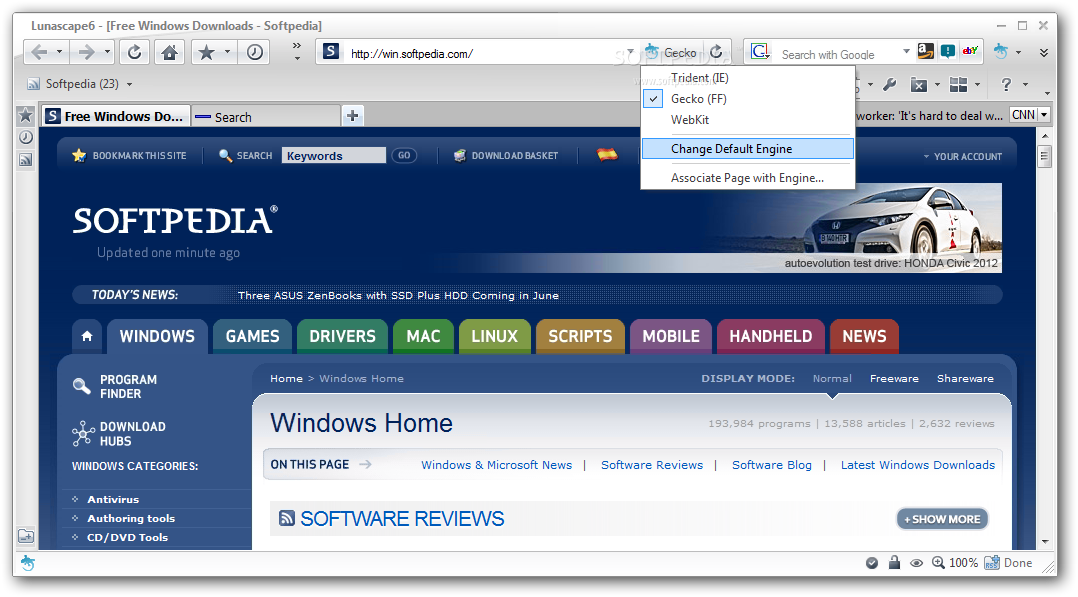Open the Games category tab
1078x597 pixels.
252,336
